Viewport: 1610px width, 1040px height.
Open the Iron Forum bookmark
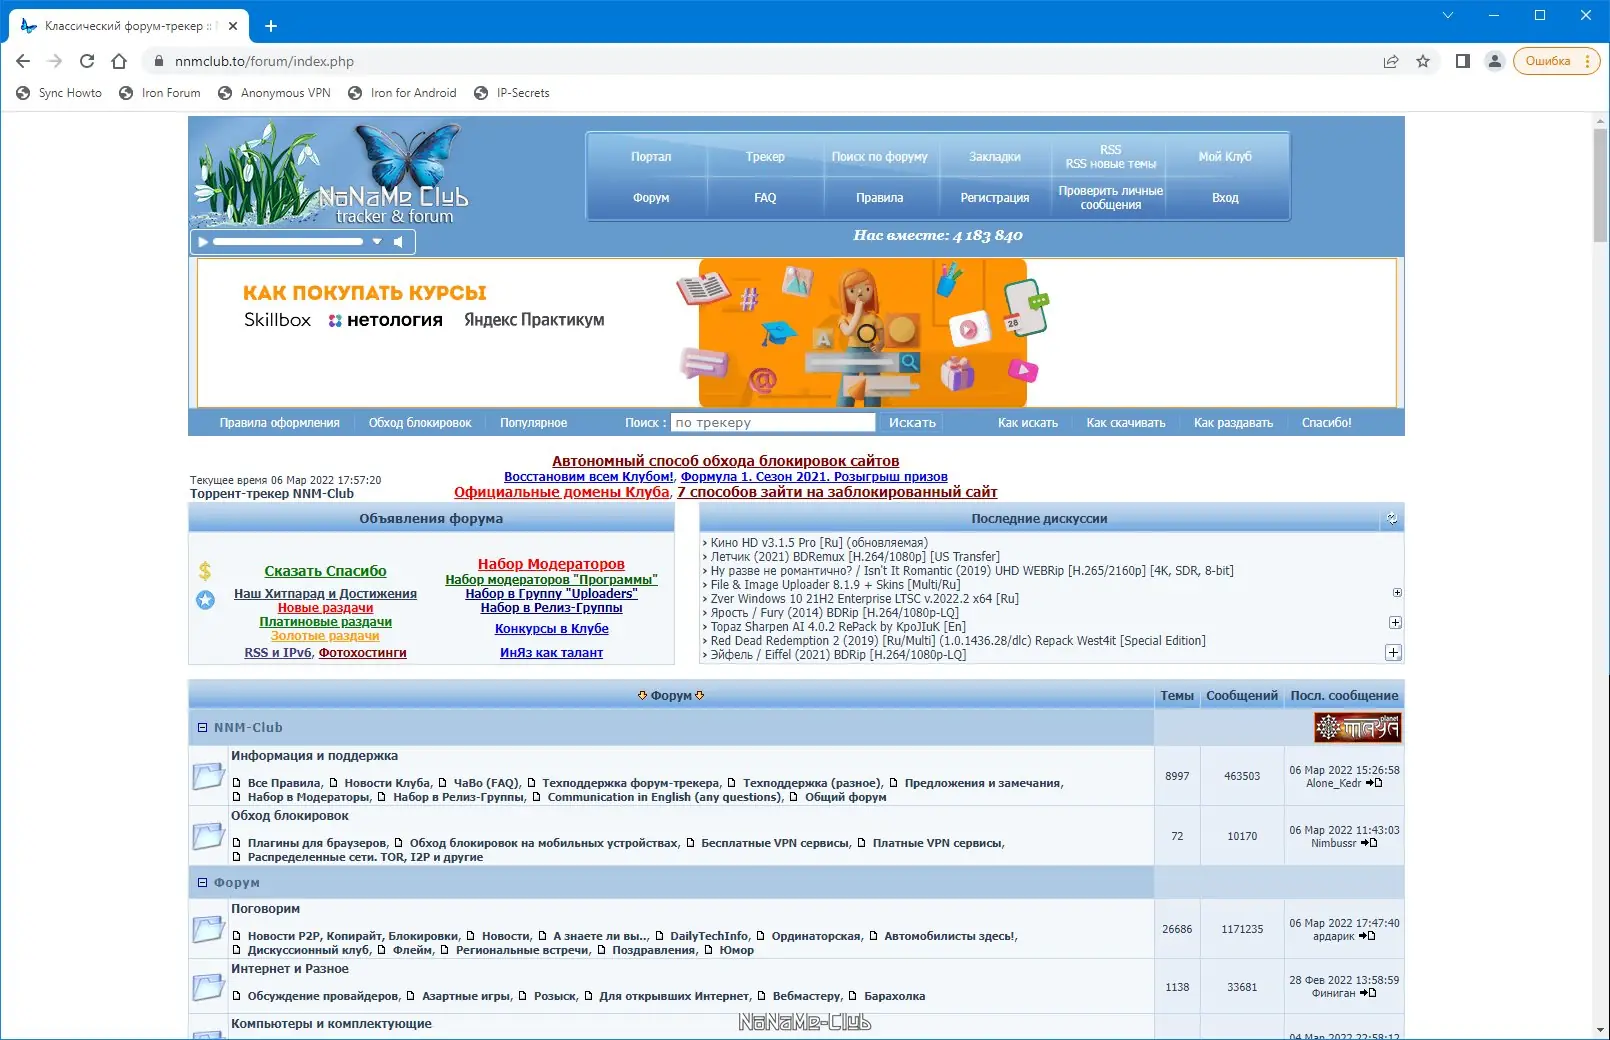click(160, 93)
